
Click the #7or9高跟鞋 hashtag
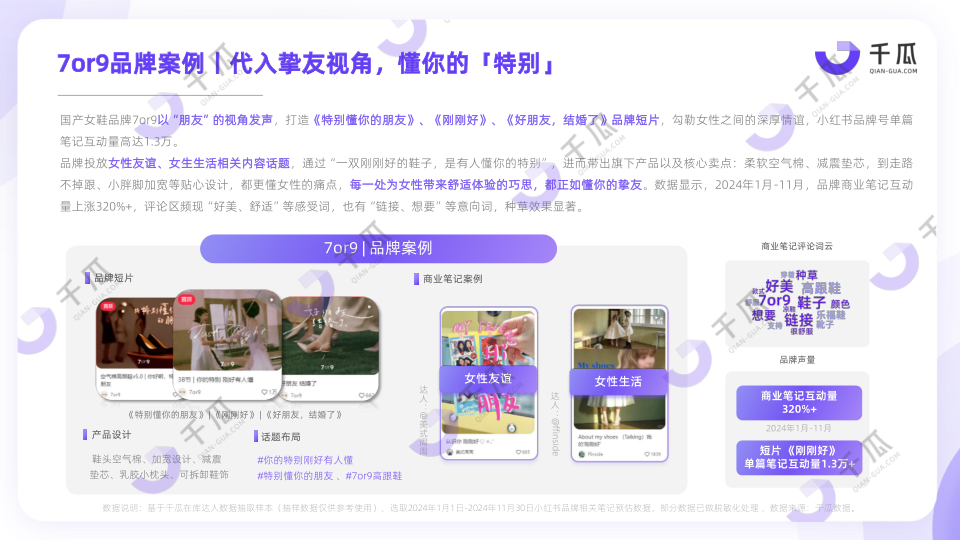point(373,476)
